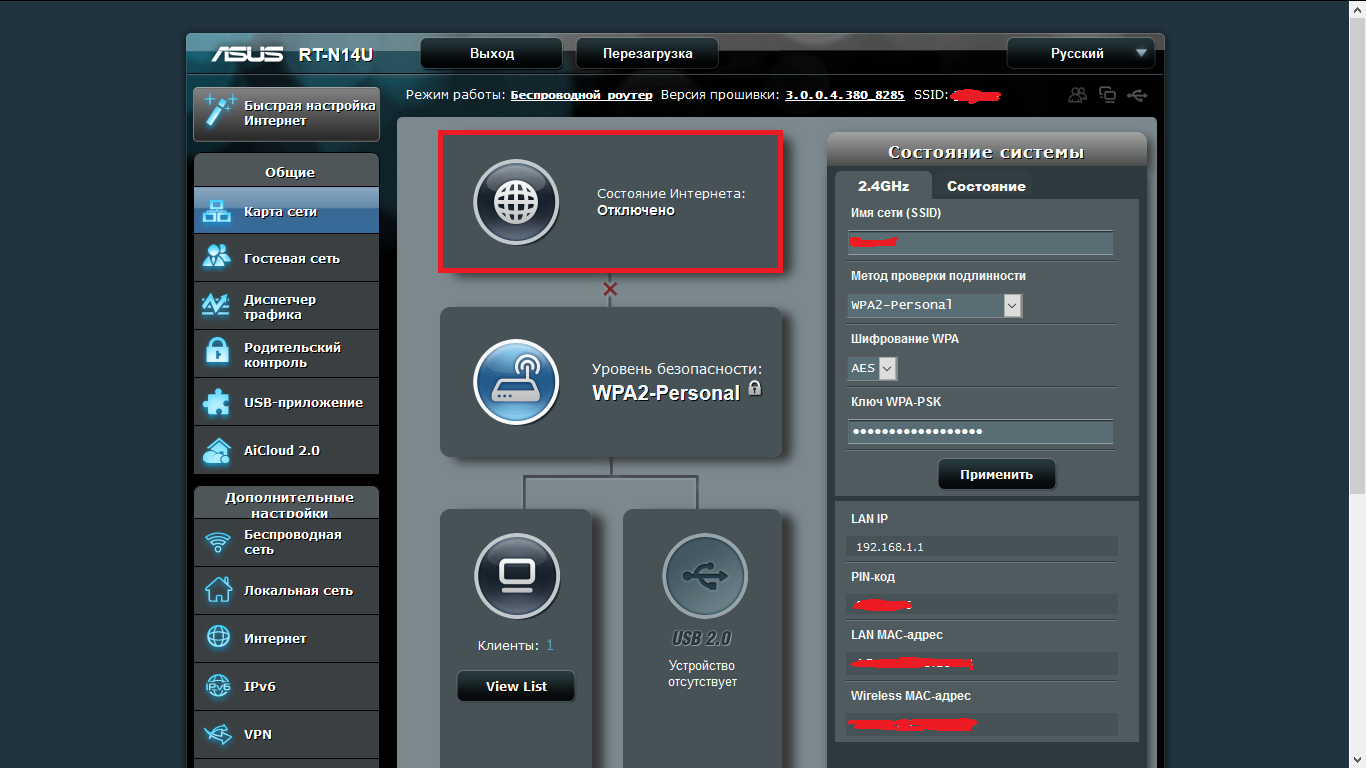The image size is (1366, 768).
Task: Click firmware version 3.0.0.4.380_8285 link
Action: tap(844, 95)
